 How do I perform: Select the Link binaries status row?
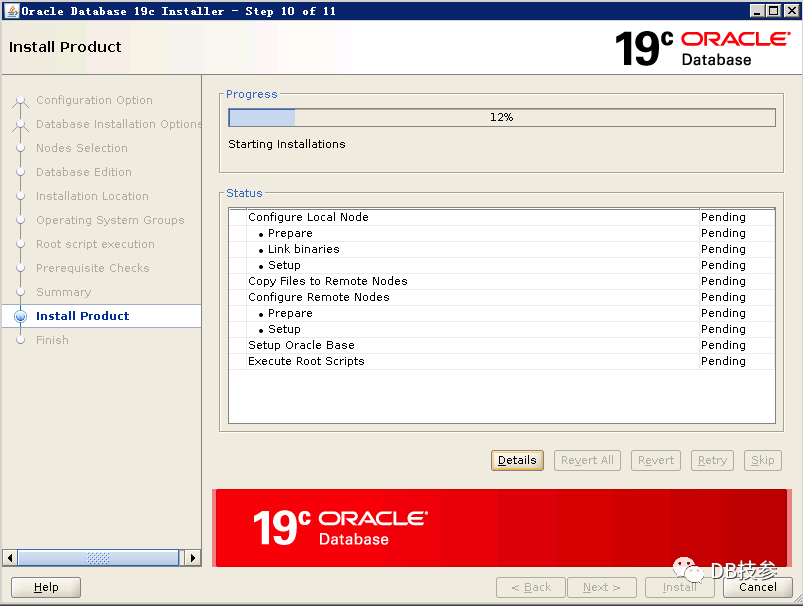point(303,249)
